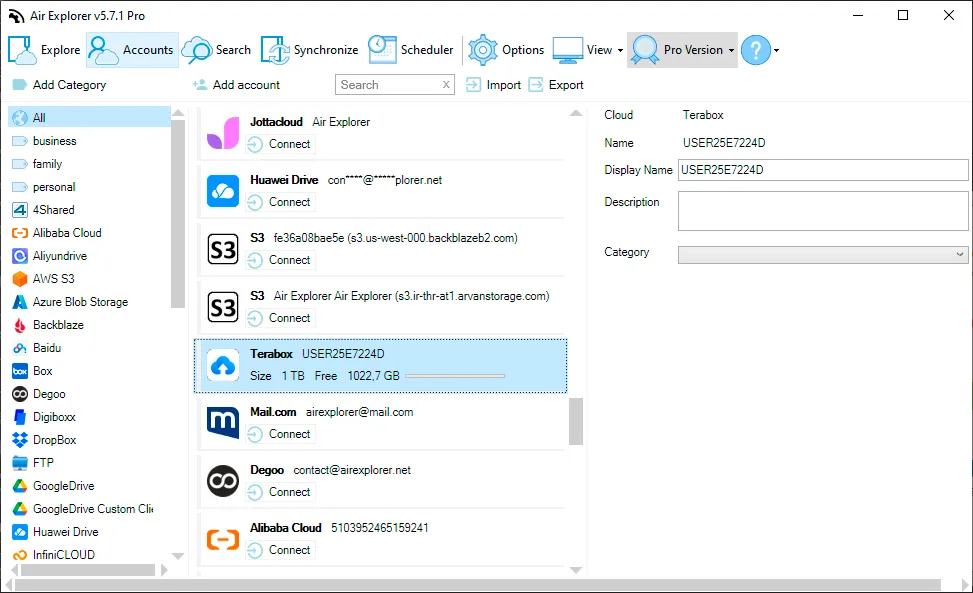Connect the Huawei Drive account
The image size is (973, 593).
coord(280,202)
